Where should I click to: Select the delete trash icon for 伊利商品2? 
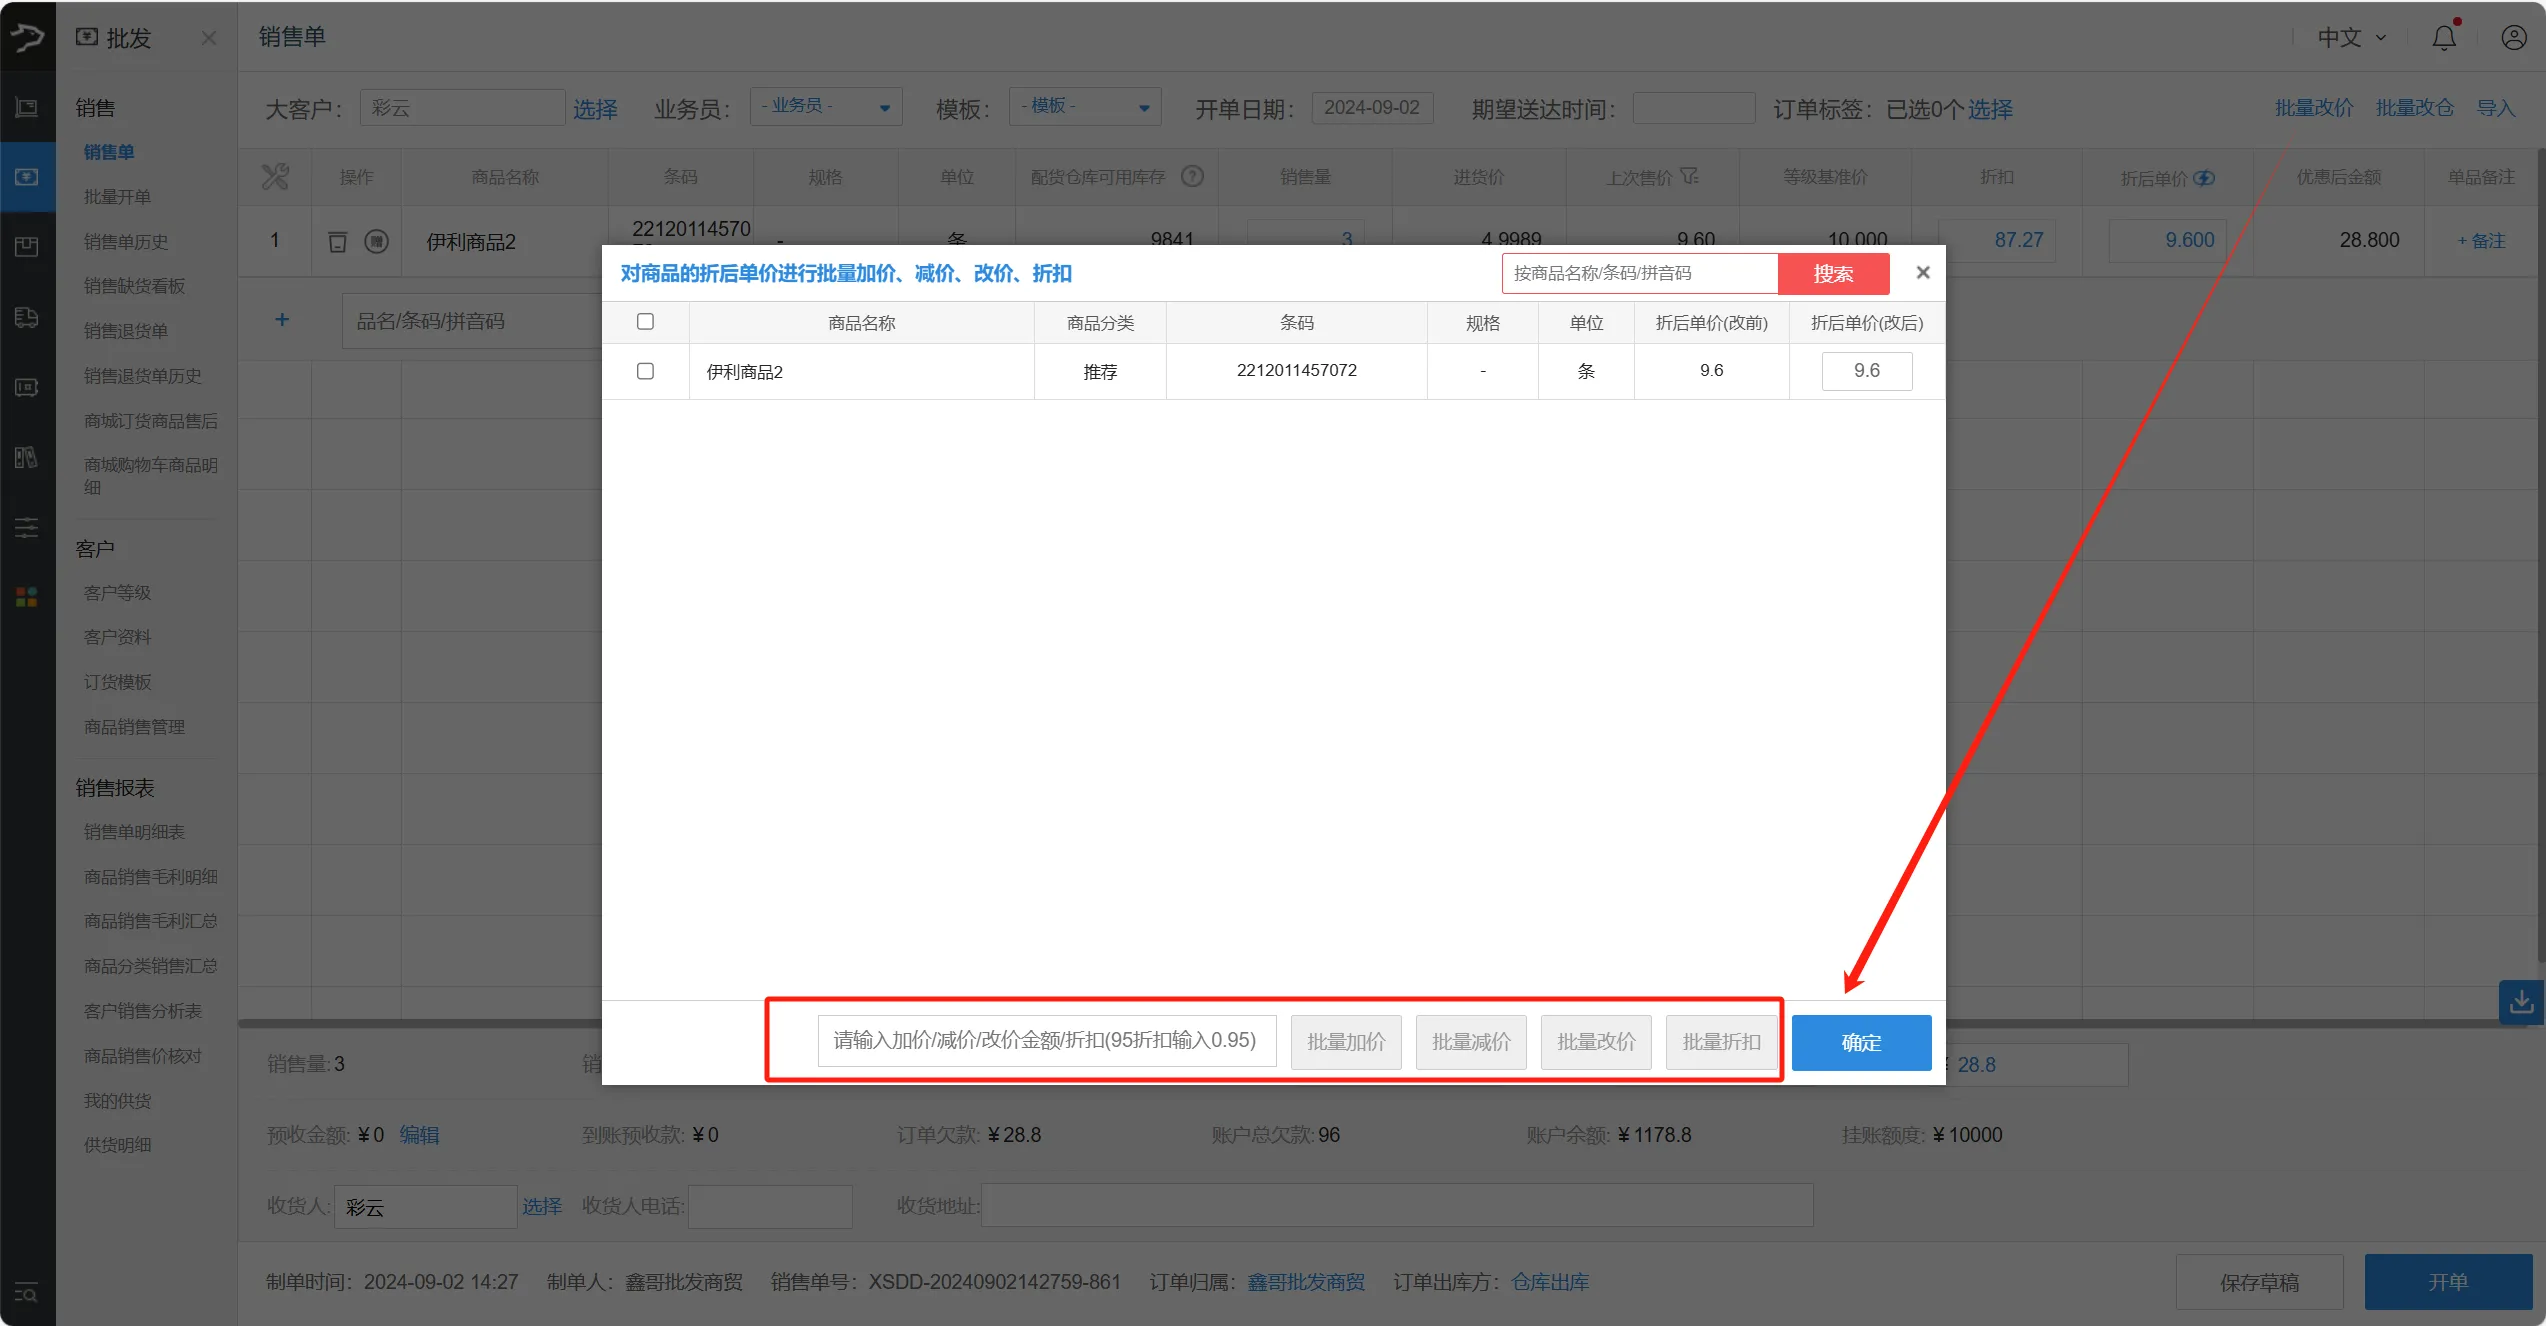(337, 241)
